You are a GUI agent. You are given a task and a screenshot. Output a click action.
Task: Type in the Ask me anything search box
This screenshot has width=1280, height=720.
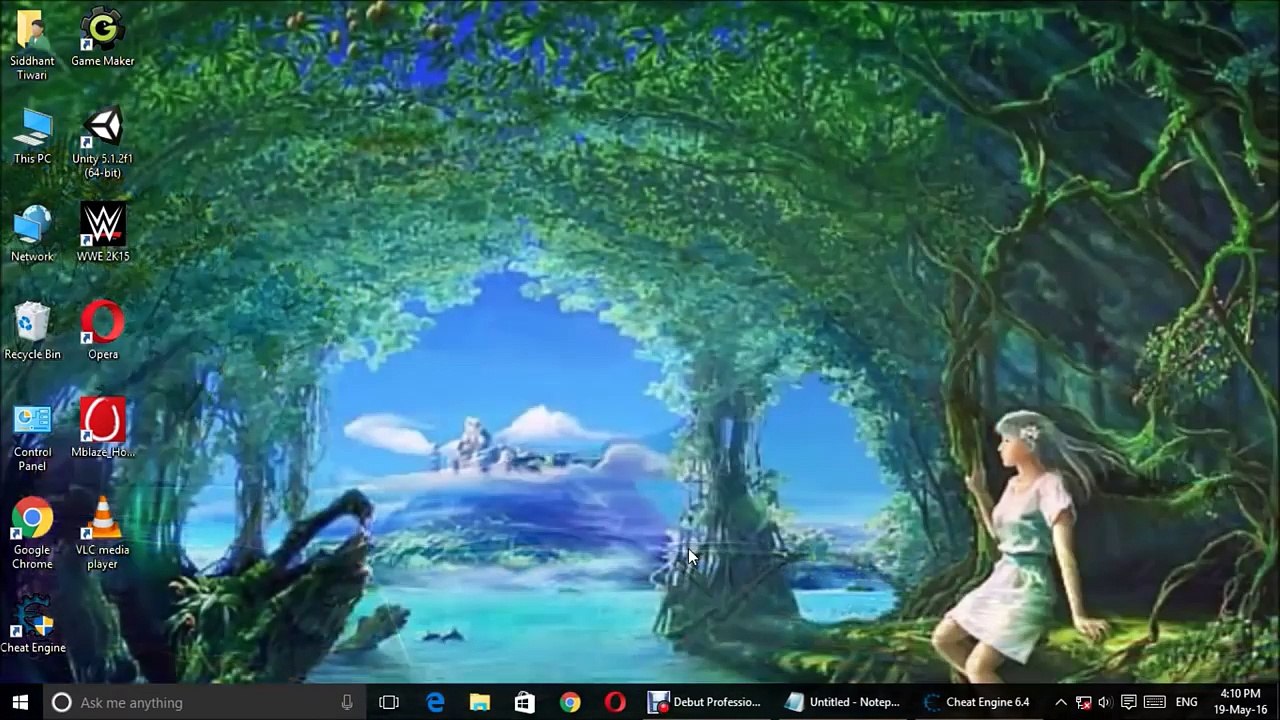tap(205, 702)
